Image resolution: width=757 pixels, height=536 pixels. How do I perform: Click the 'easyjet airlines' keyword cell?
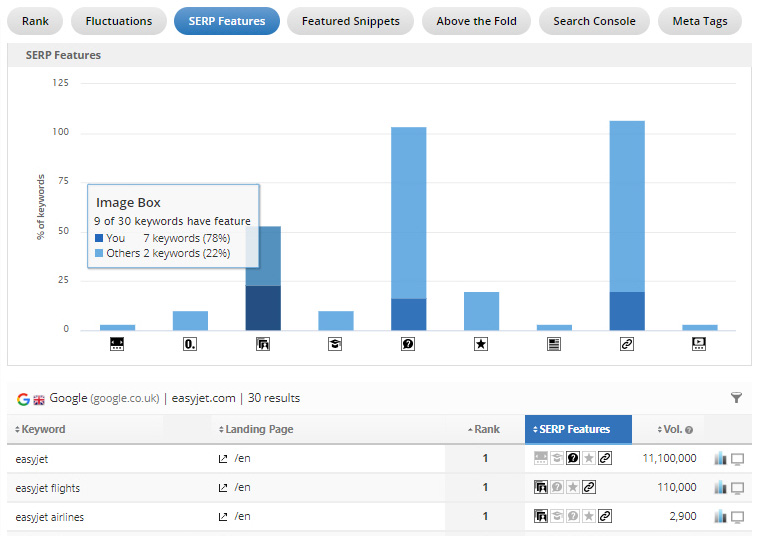coord(49,517)
